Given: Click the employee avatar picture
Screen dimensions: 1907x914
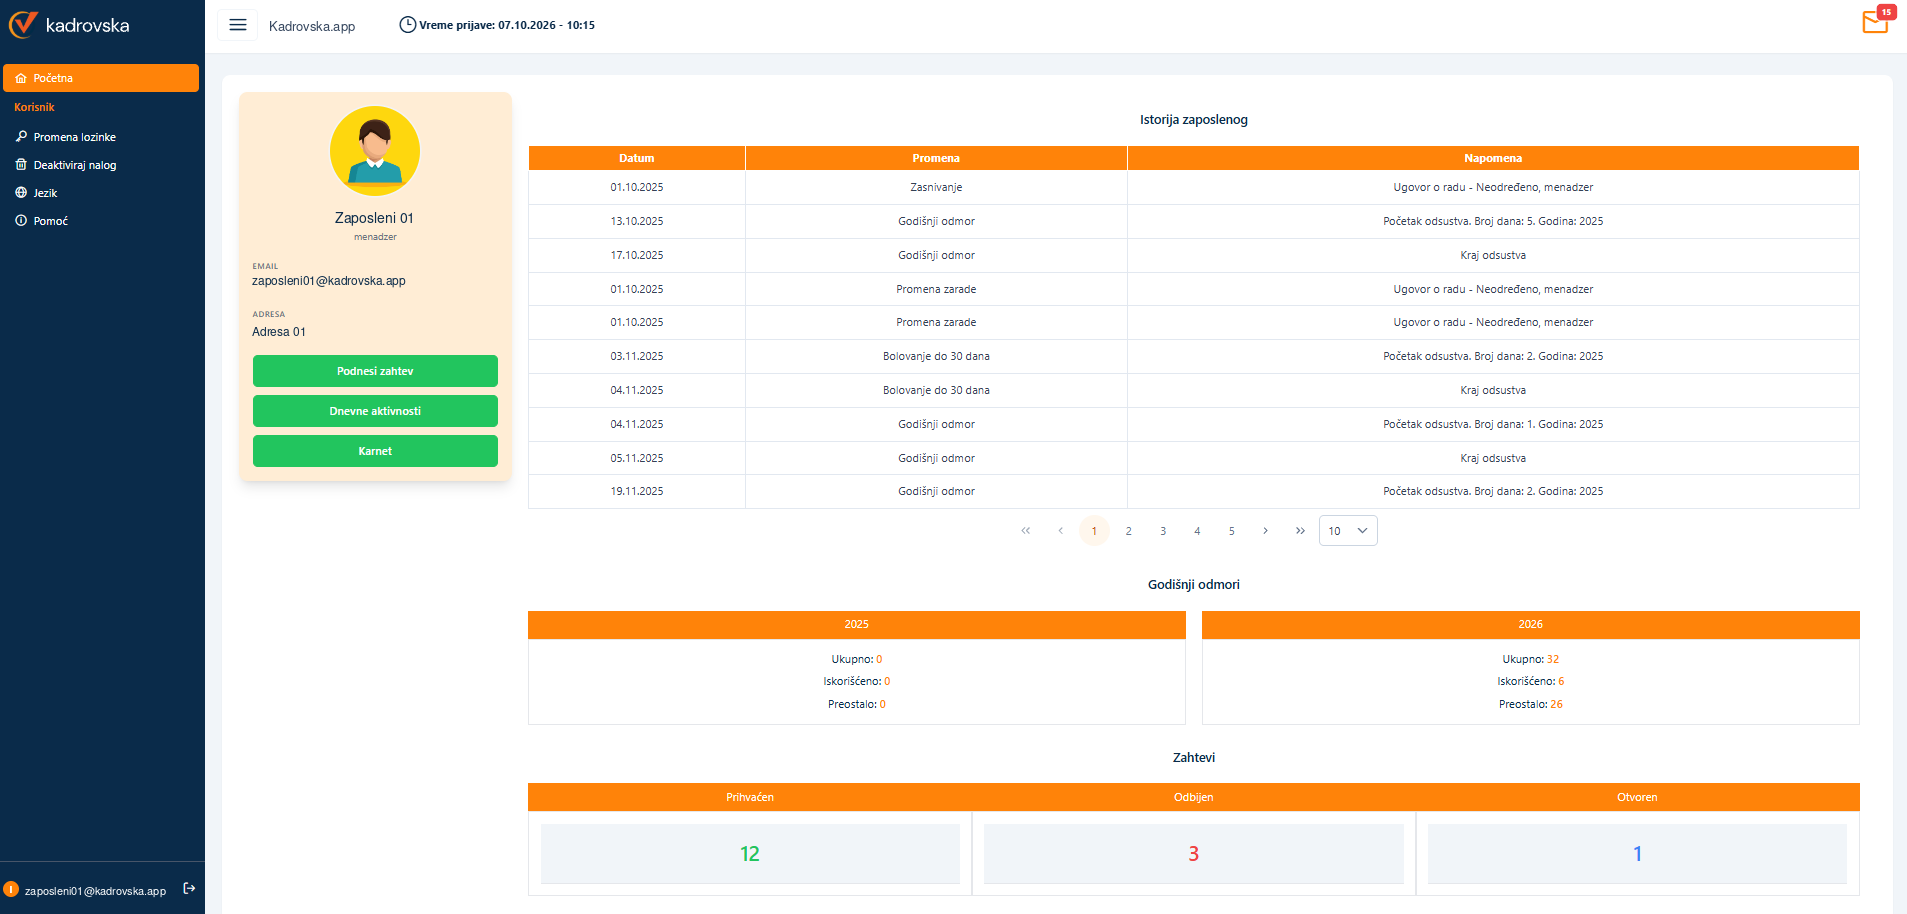Looking at the screenshot, I should (375, 151).
